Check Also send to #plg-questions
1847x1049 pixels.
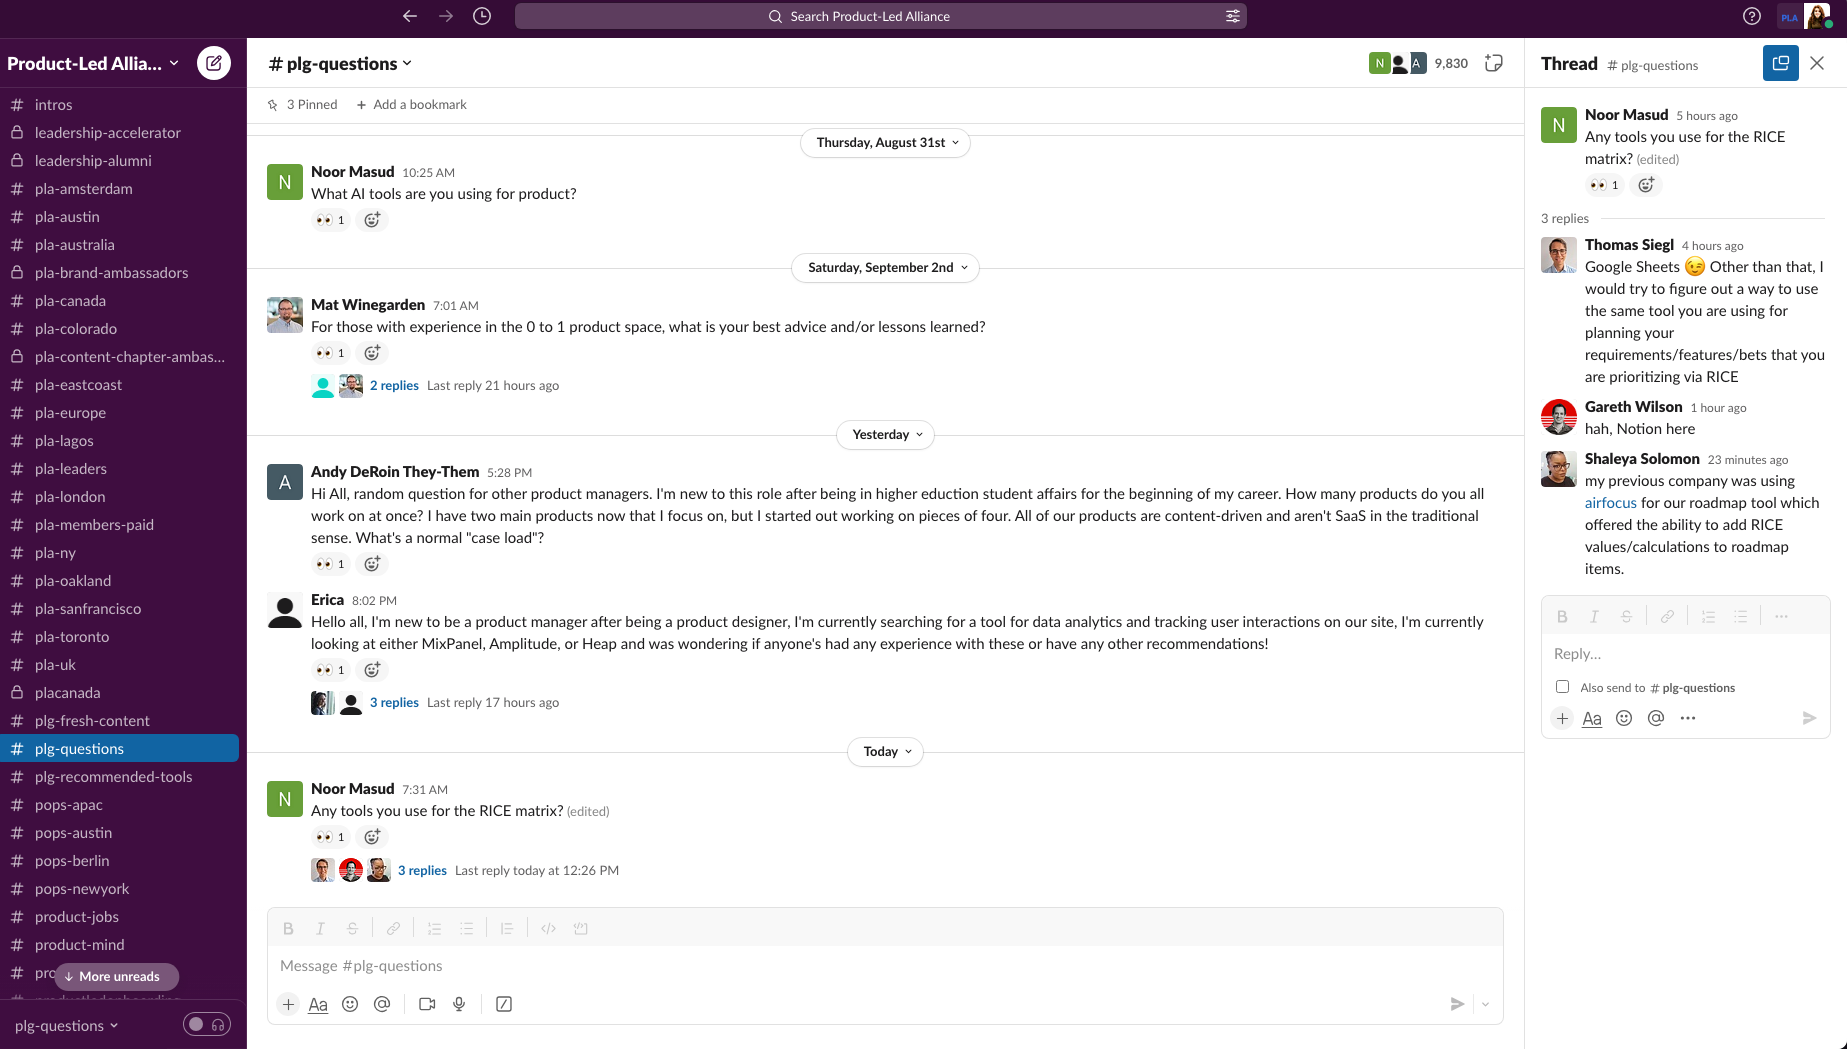tap(1562, 687)
